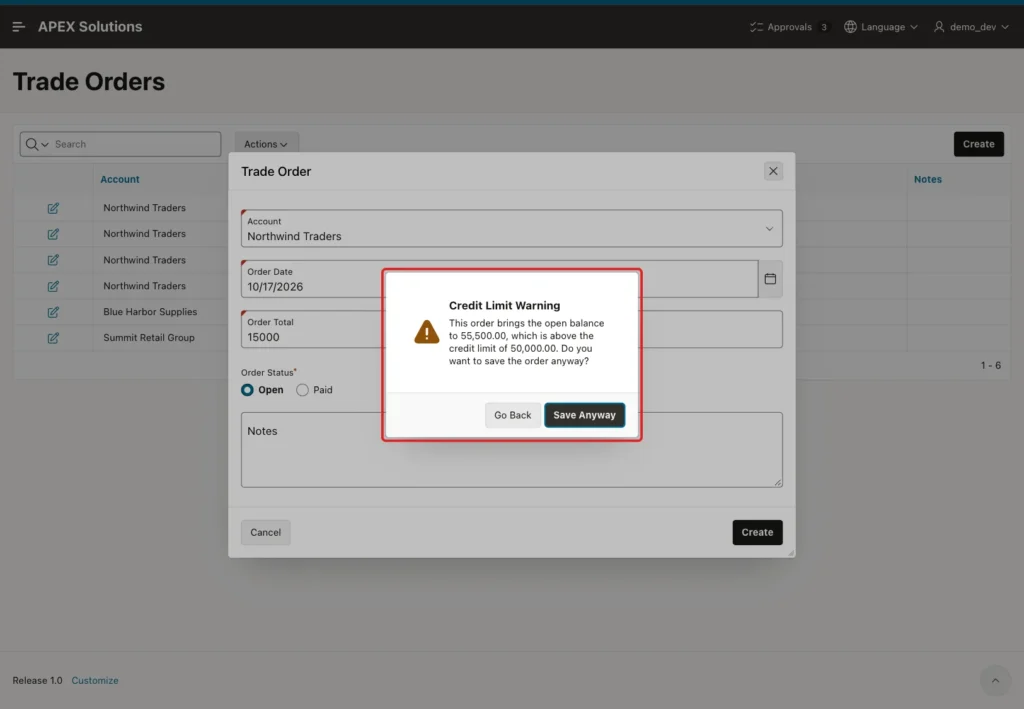
Task: Select the Paid order status
Action: 302,390
